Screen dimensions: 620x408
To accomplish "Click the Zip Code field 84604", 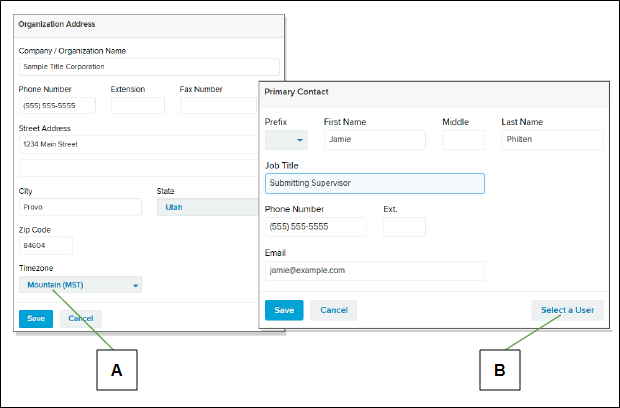I will pos(46,246).
